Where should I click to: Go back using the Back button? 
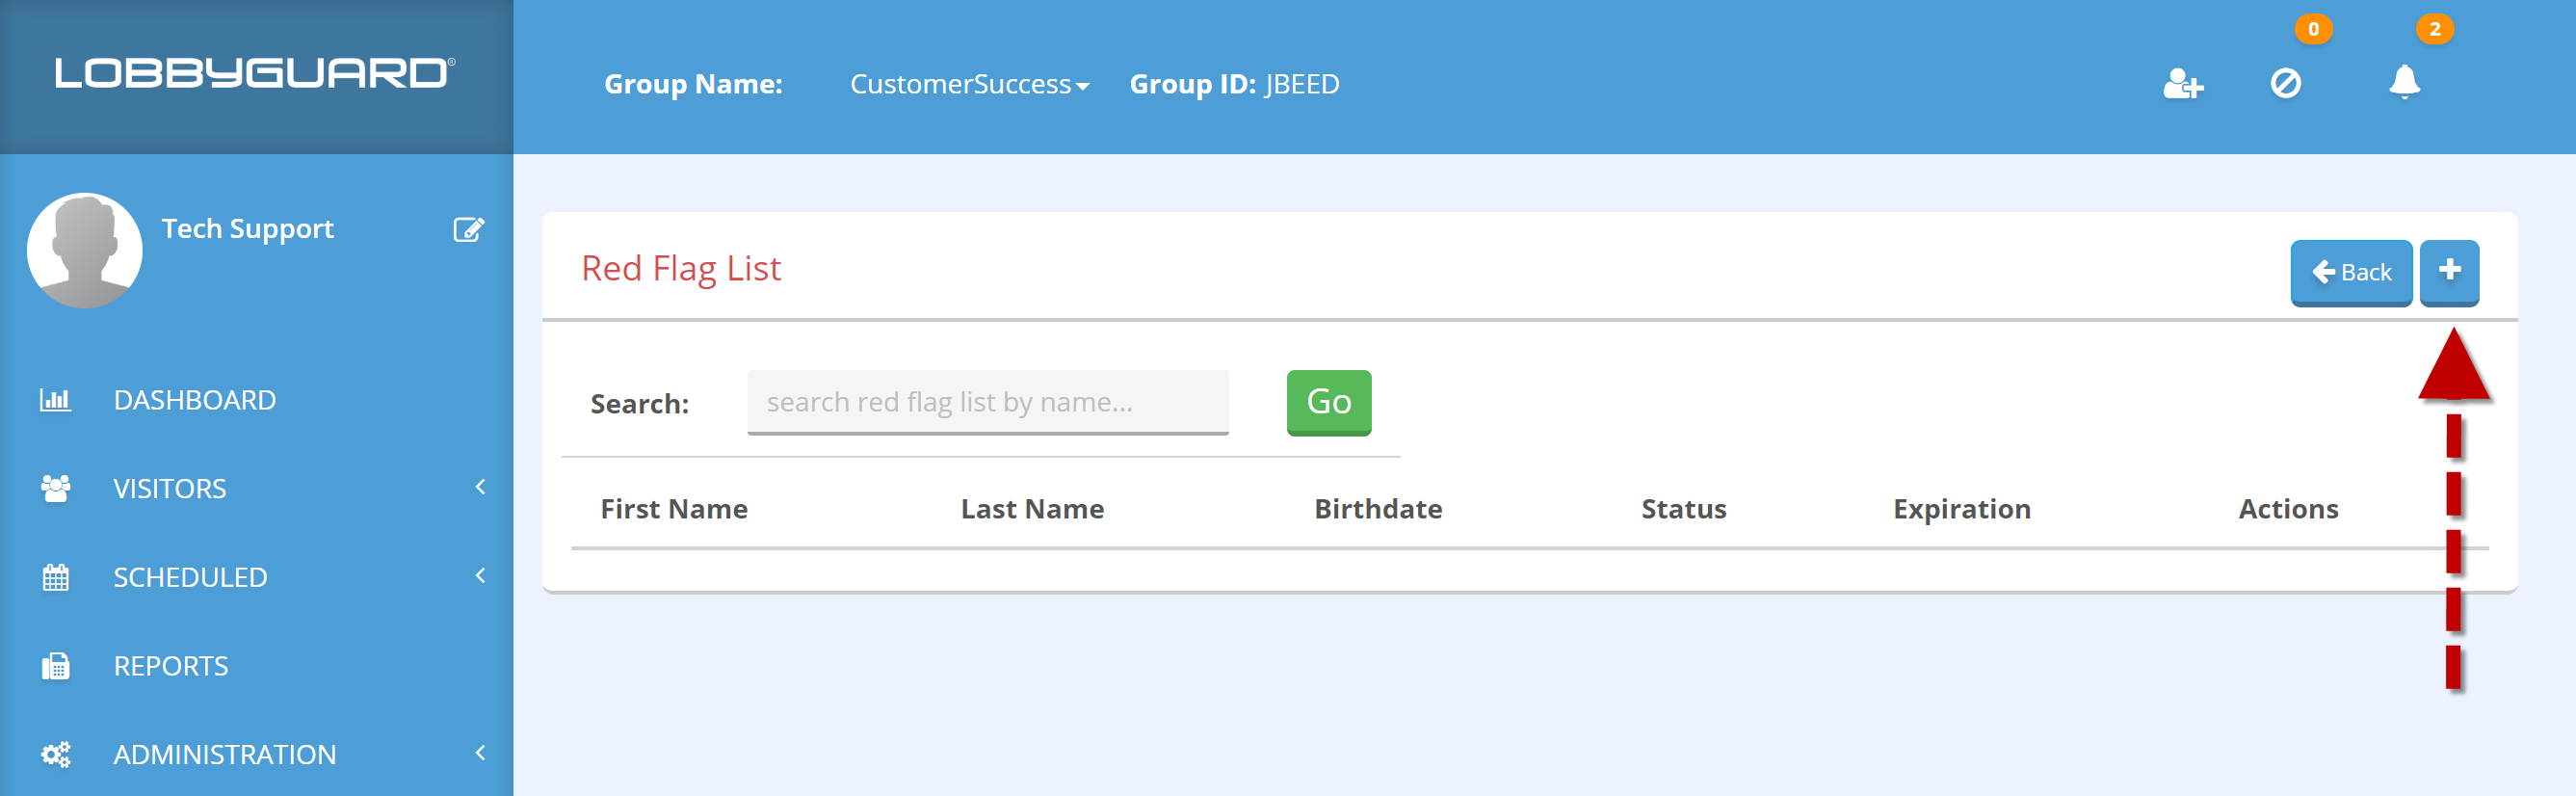pyautogui.click(x=2351, y=272)
